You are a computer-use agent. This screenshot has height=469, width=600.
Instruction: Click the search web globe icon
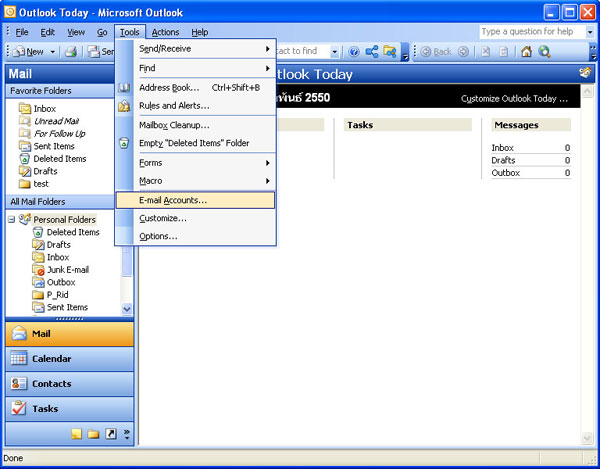[545, 52]
